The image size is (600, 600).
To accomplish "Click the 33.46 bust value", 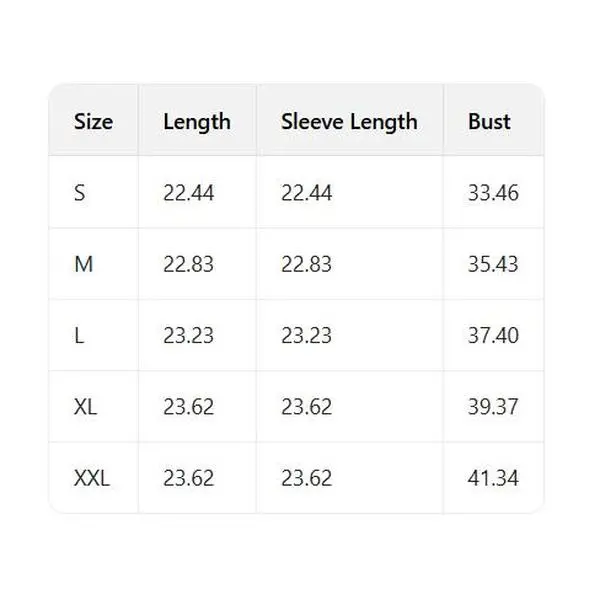I will coord(493,193).
